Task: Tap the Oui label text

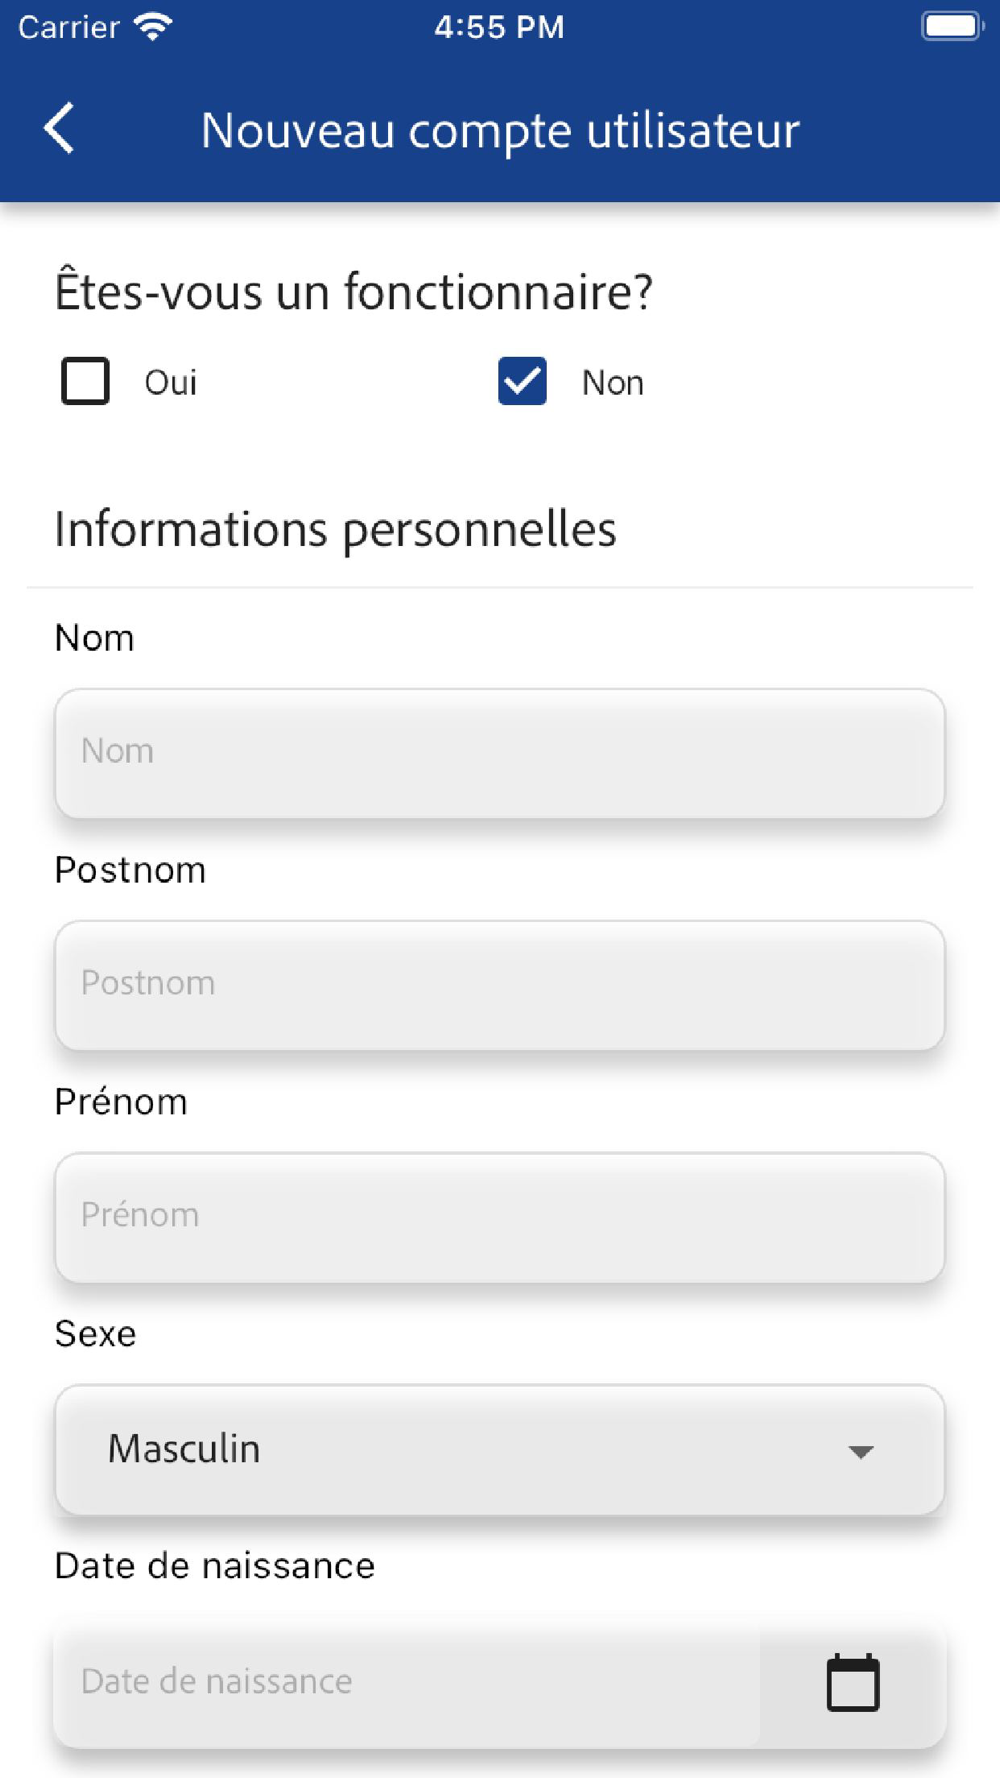Action: point(170,383)
